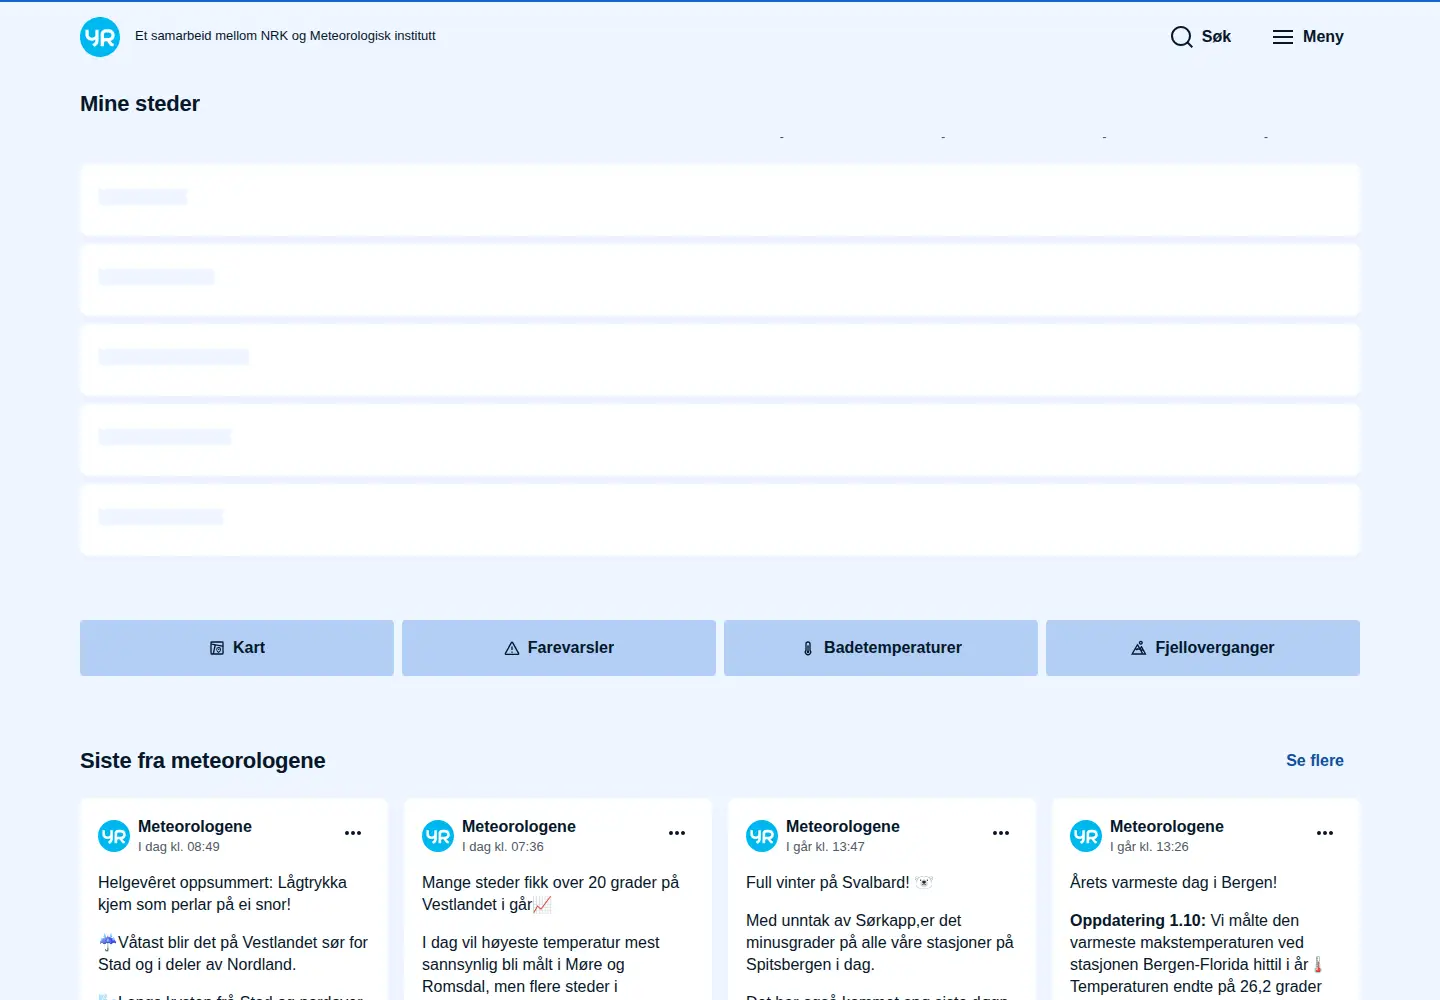Open the Meny label in header
Image resolution: width=1440 pixels, height=1000 pixels.
1323,37
